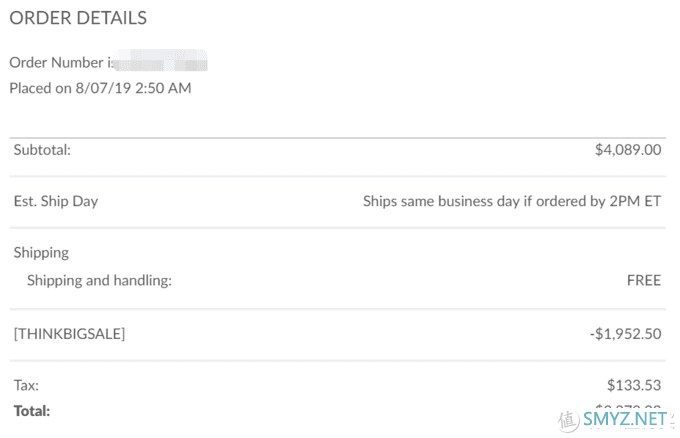Click the Order Number label

61,62
